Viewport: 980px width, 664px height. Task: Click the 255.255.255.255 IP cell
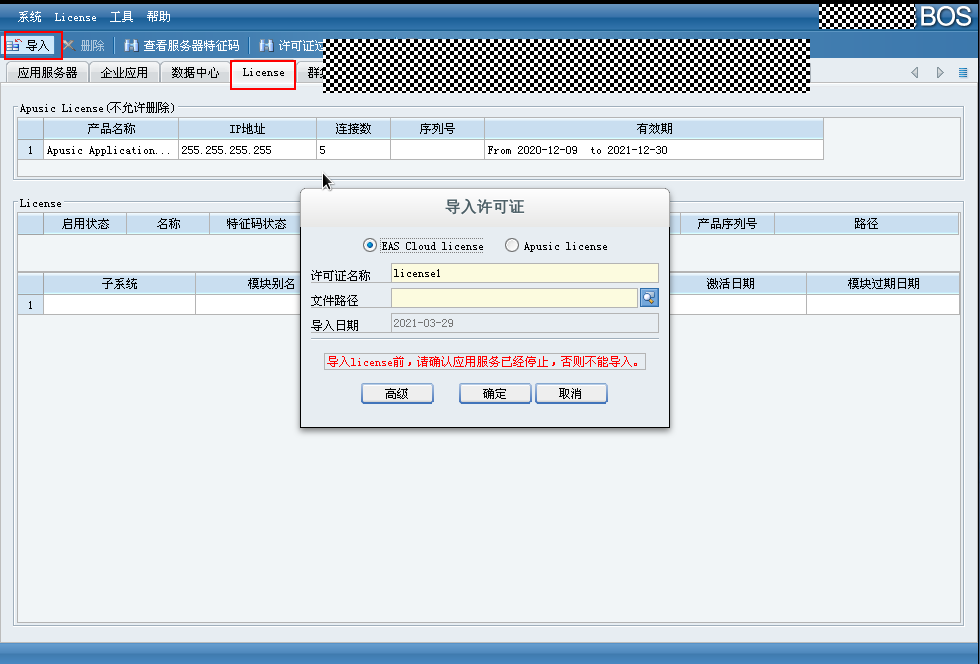[248, 150]
